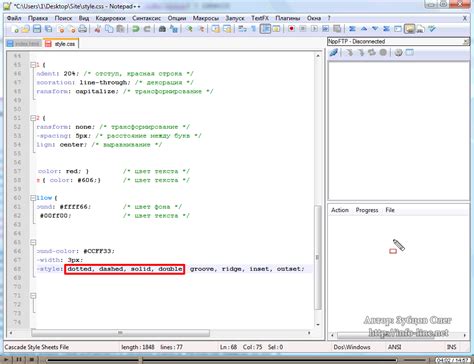474x364 pixels.
Task: Collapse the fold marker at line 65
Action: [33, 242]
